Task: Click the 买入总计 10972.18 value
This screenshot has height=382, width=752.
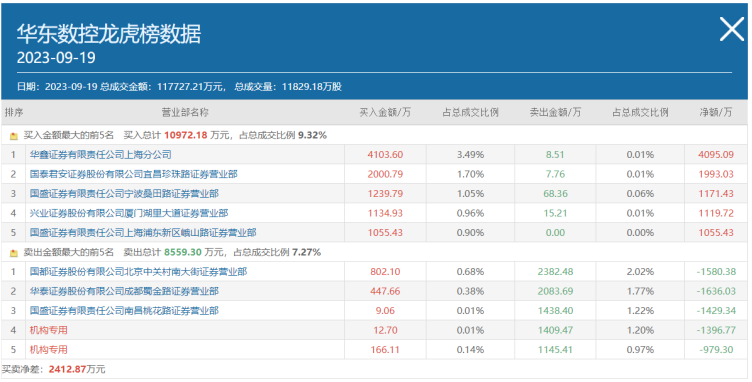Action: 186,136
